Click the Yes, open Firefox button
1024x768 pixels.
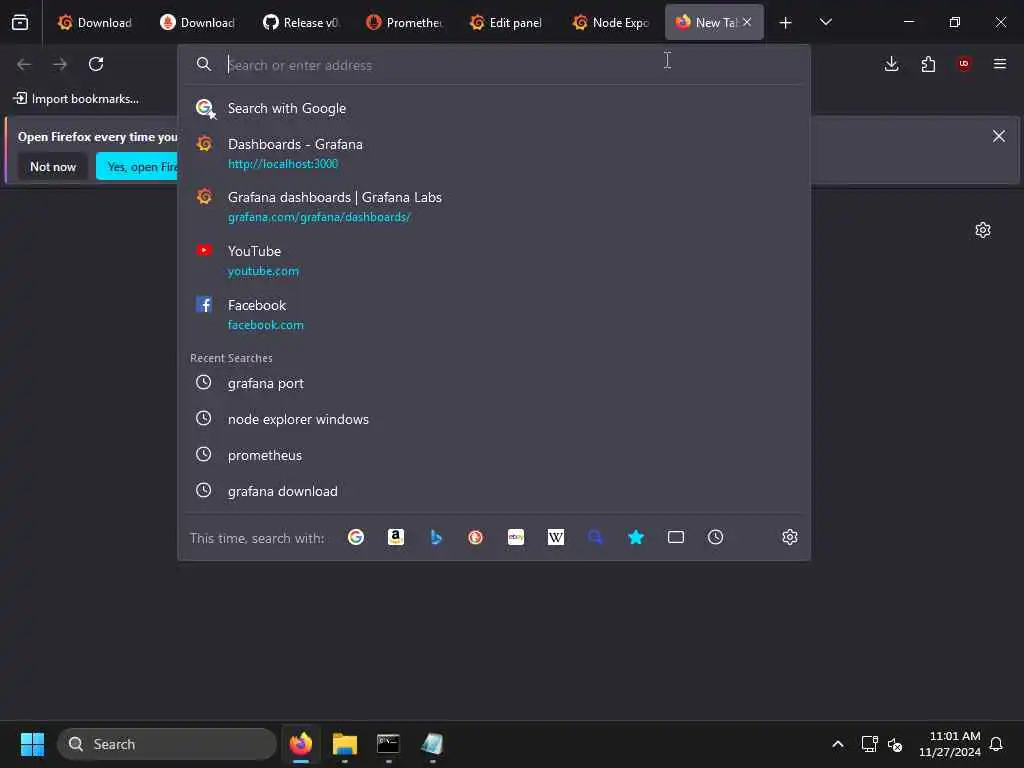[137, 167]
